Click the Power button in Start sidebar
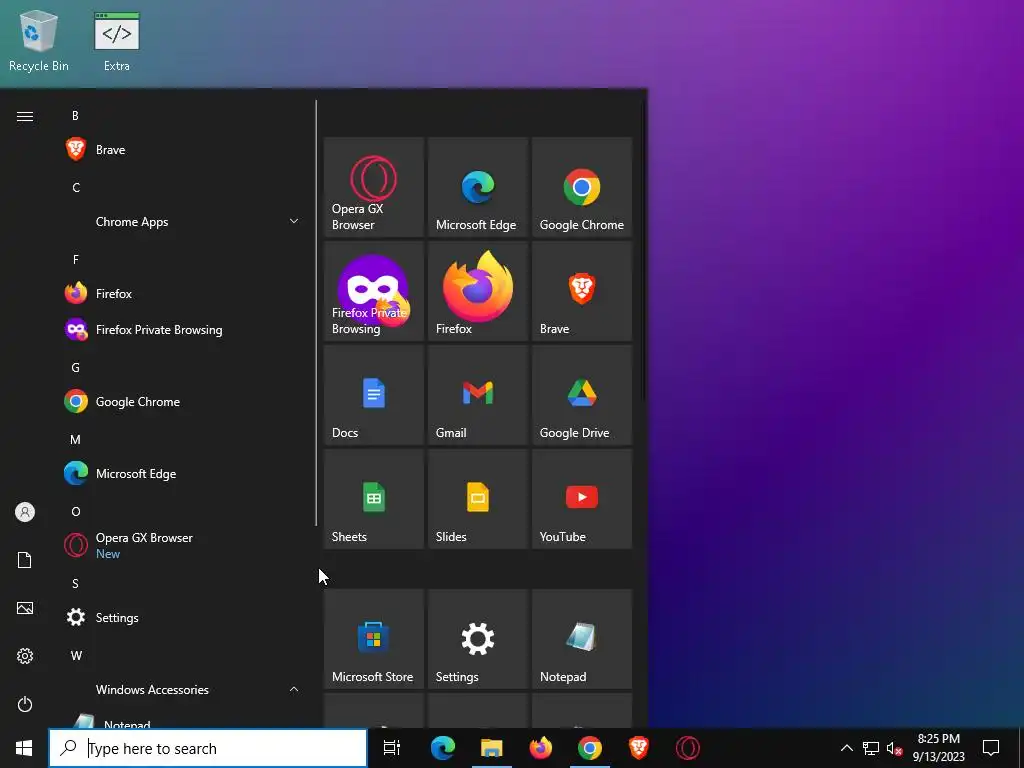This screenshot has width=1024, height=768. [25, 704]
